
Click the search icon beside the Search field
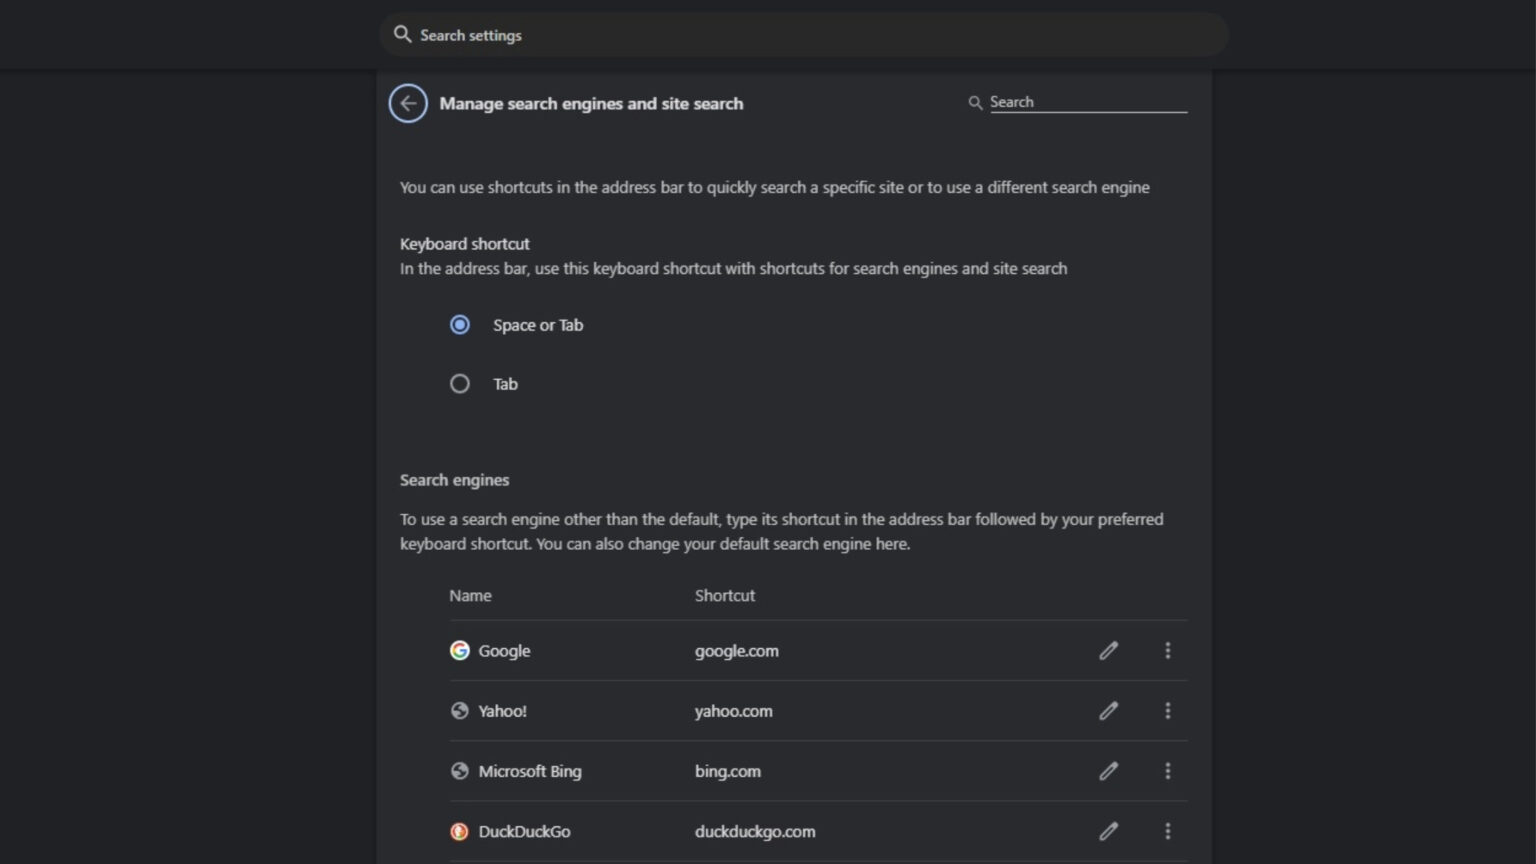(x=975, y=102)
